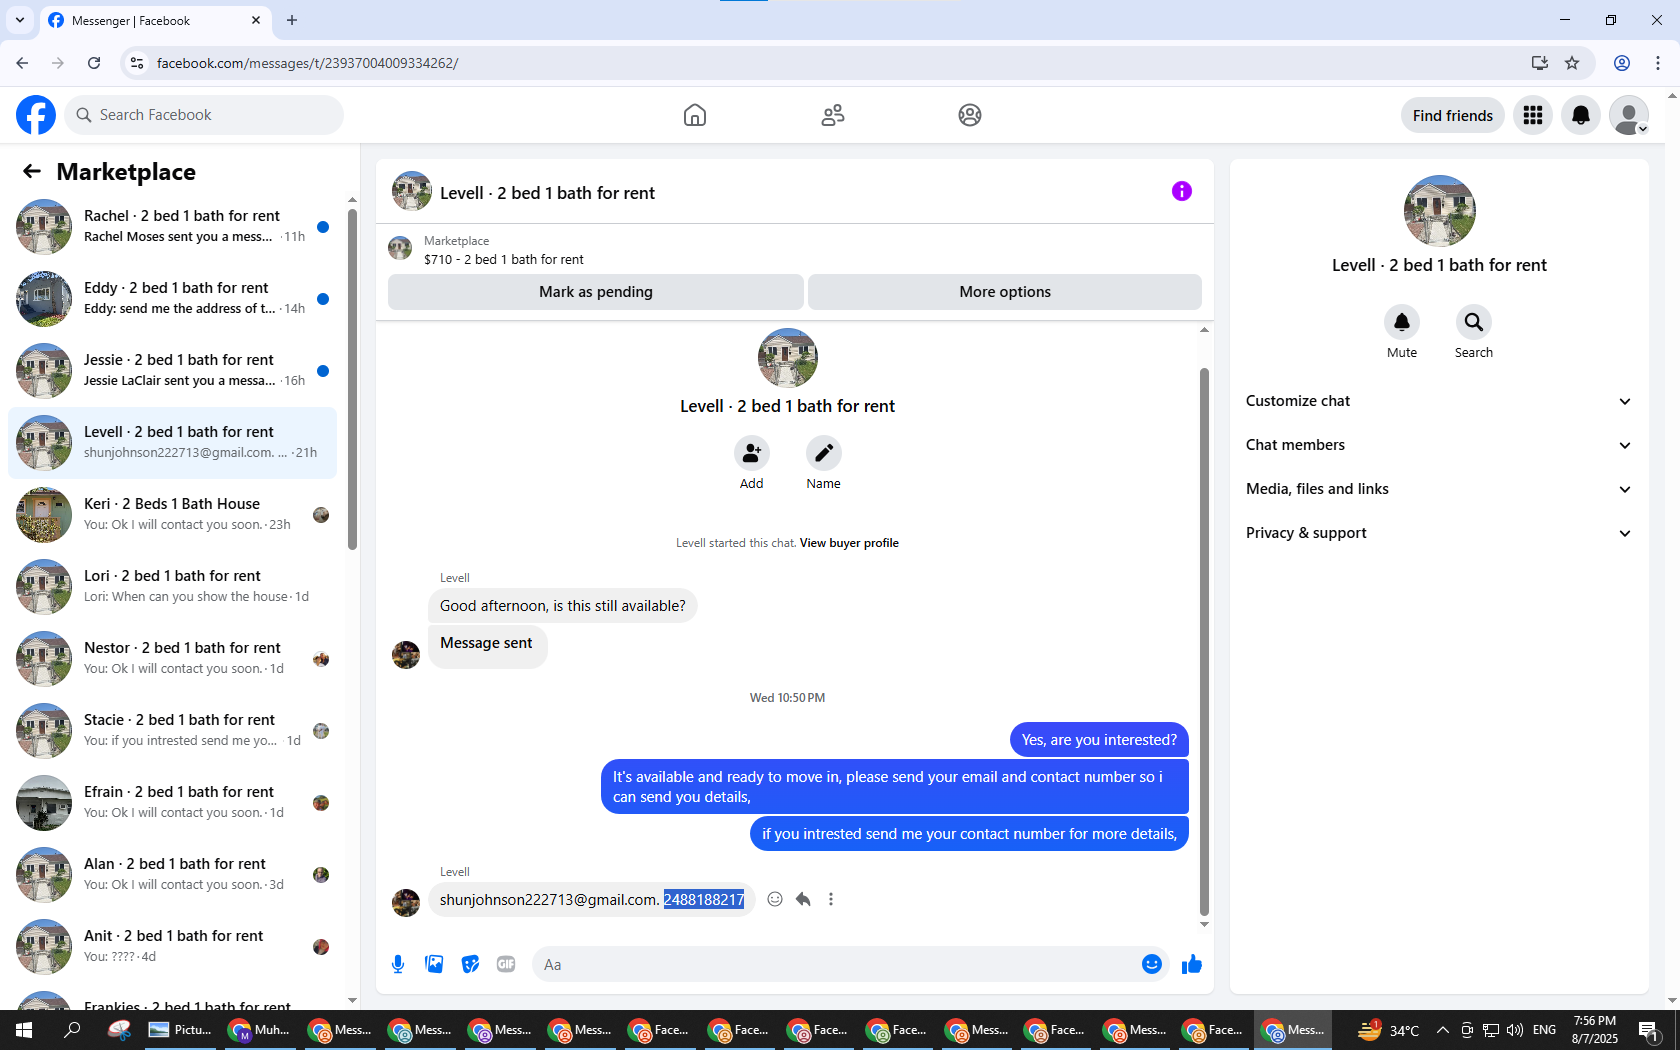Open Windows notification center
The image size is (1680, 1050).
click(x=1649, y=1030)
